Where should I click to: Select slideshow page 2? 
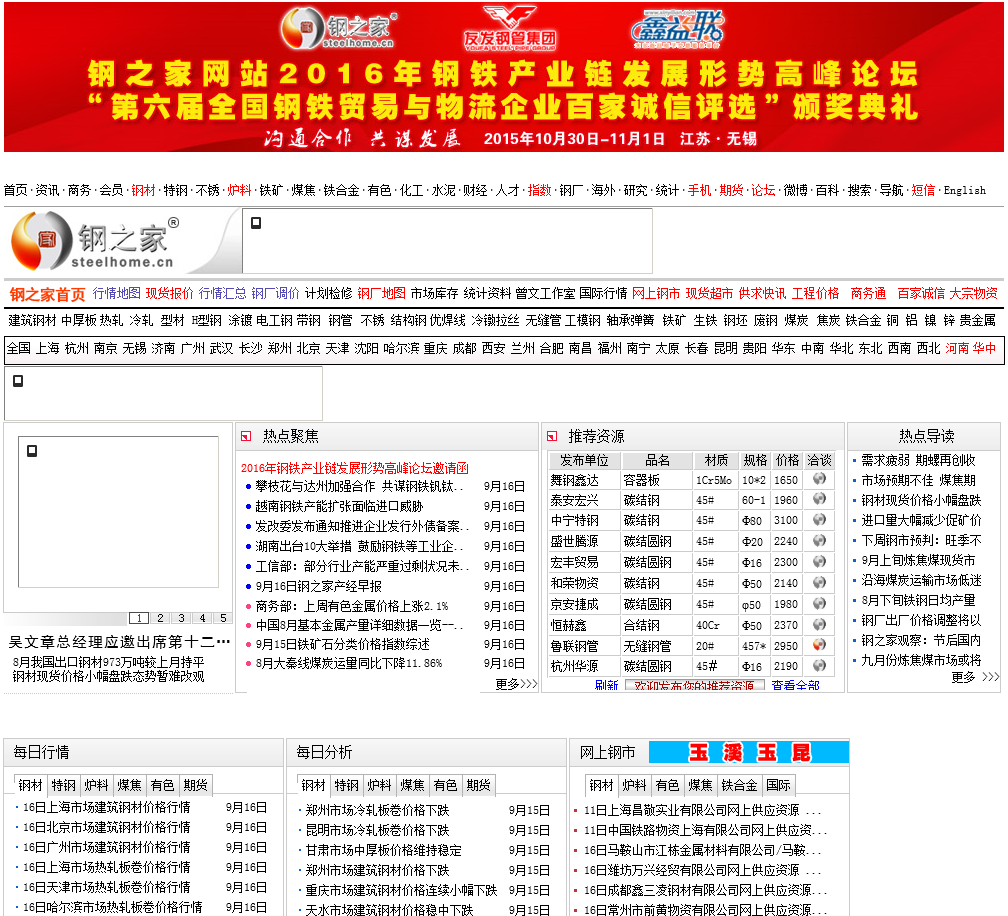[x=160, y=618]
